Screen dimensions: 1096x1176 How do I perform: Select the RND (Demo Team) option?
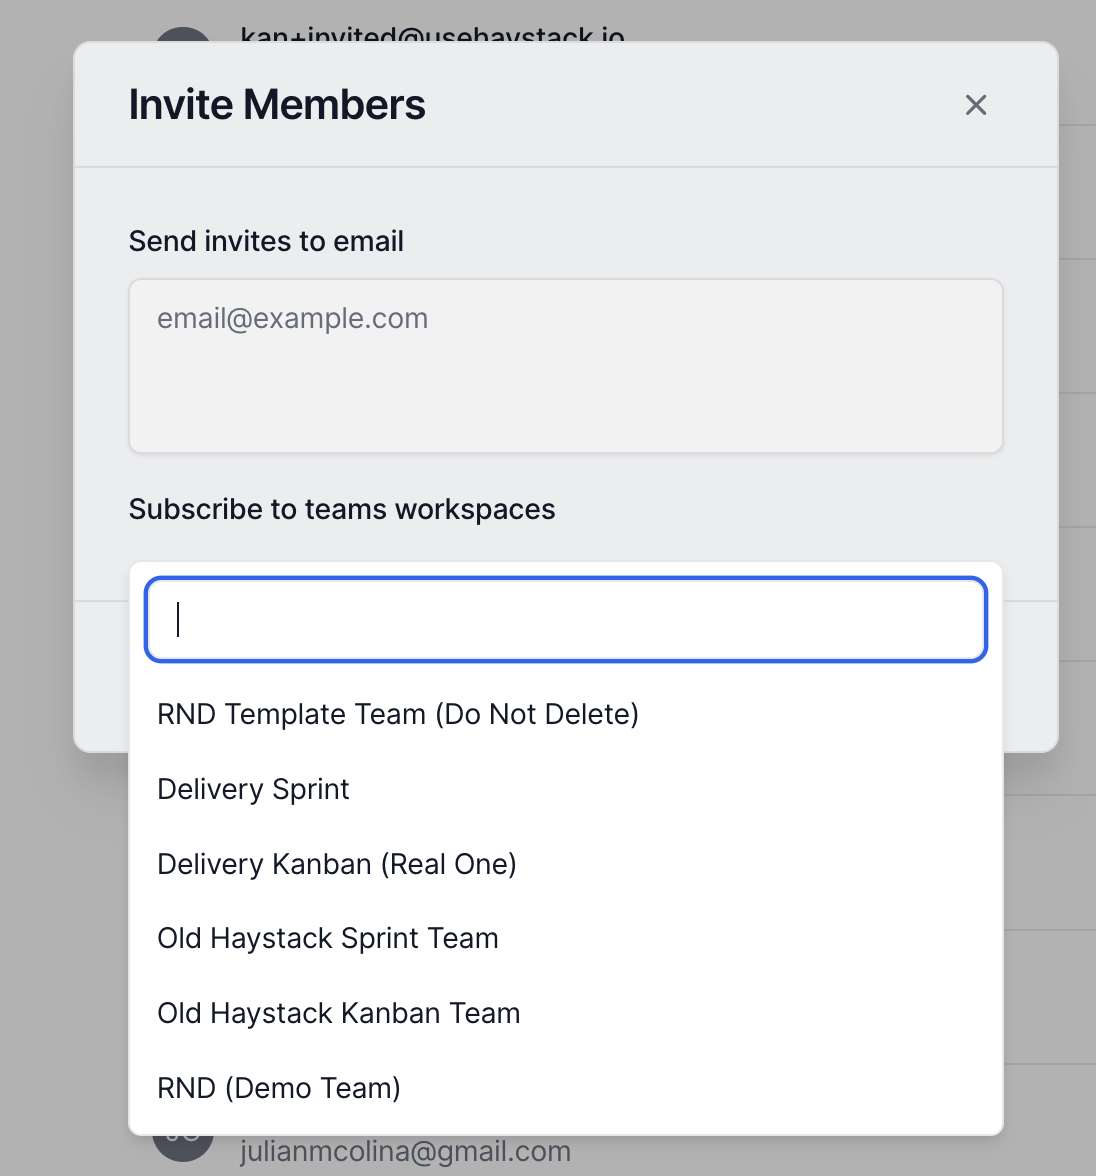279,1088
